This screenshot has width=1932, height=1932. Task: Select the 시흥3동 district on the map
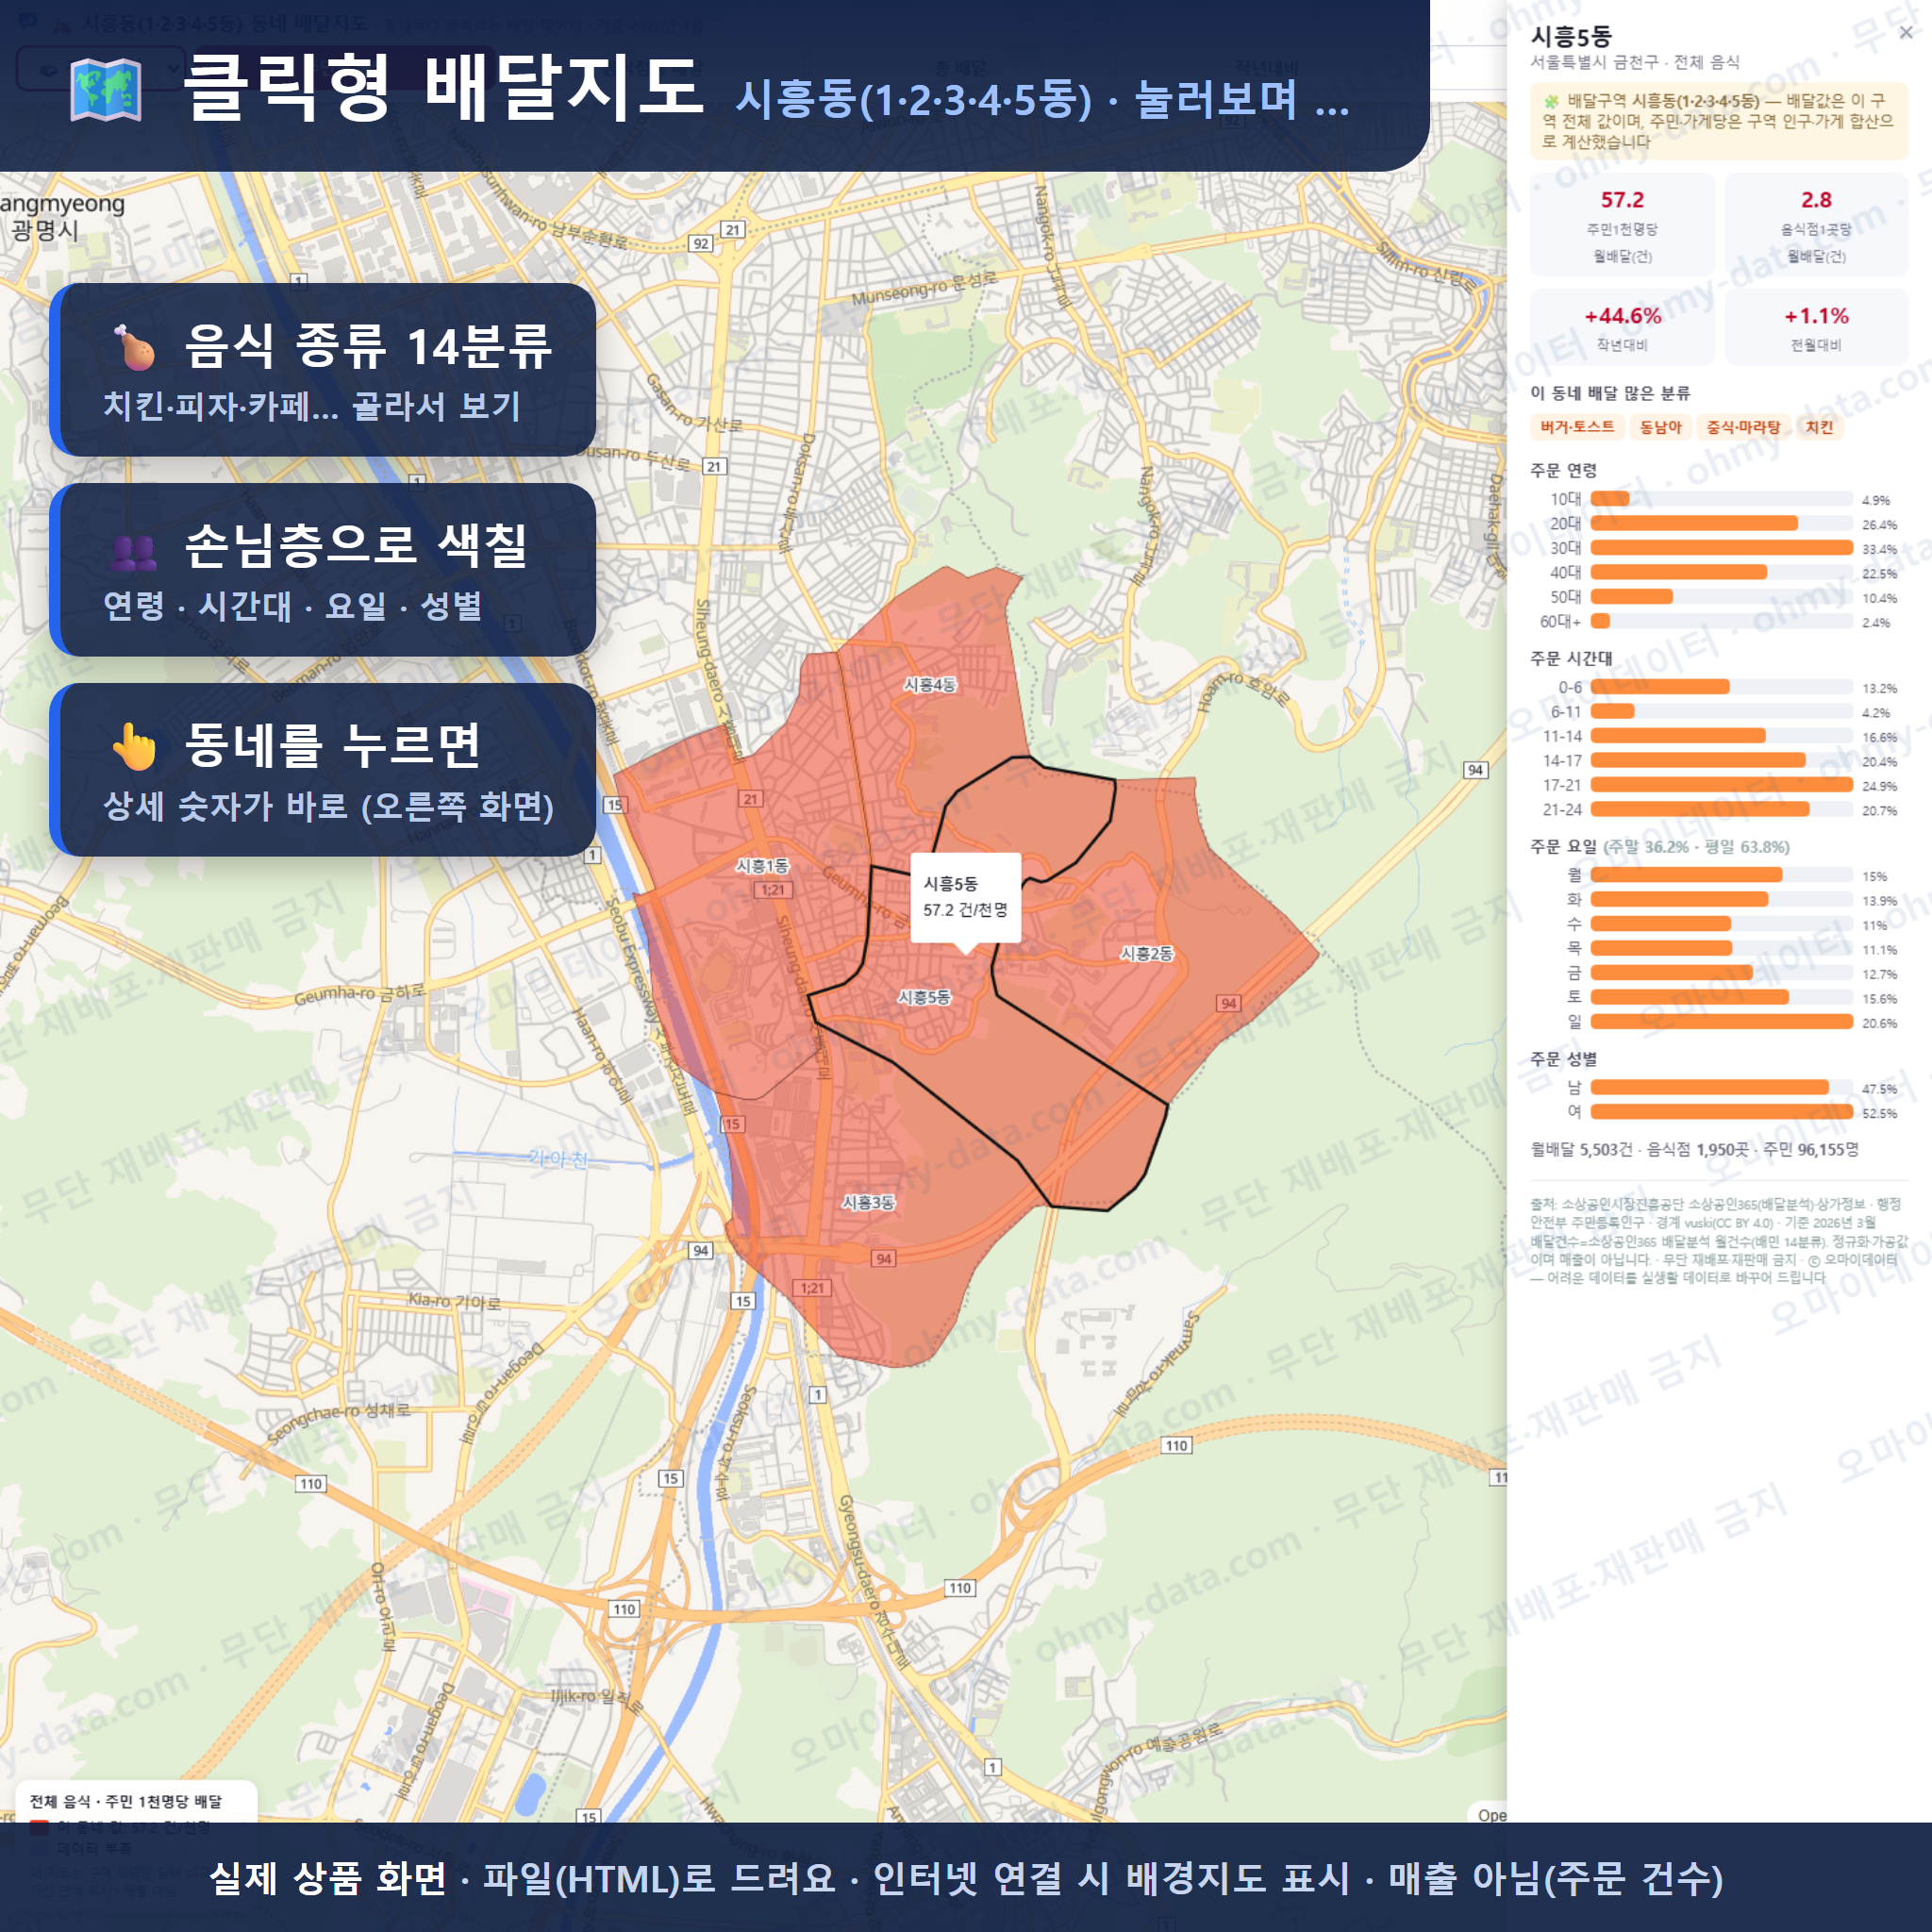click(868, 1203)
